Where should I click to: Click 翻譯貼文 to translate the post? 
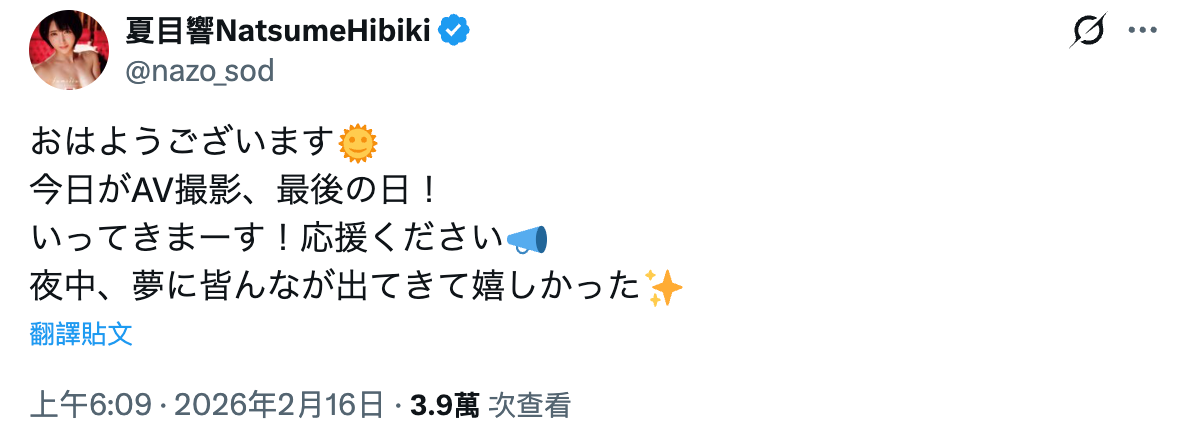81,334
